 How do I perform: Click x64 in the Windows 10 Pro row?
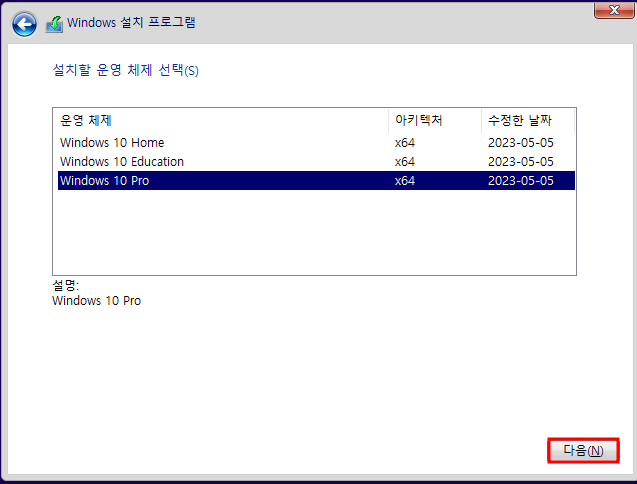point(405,180)
